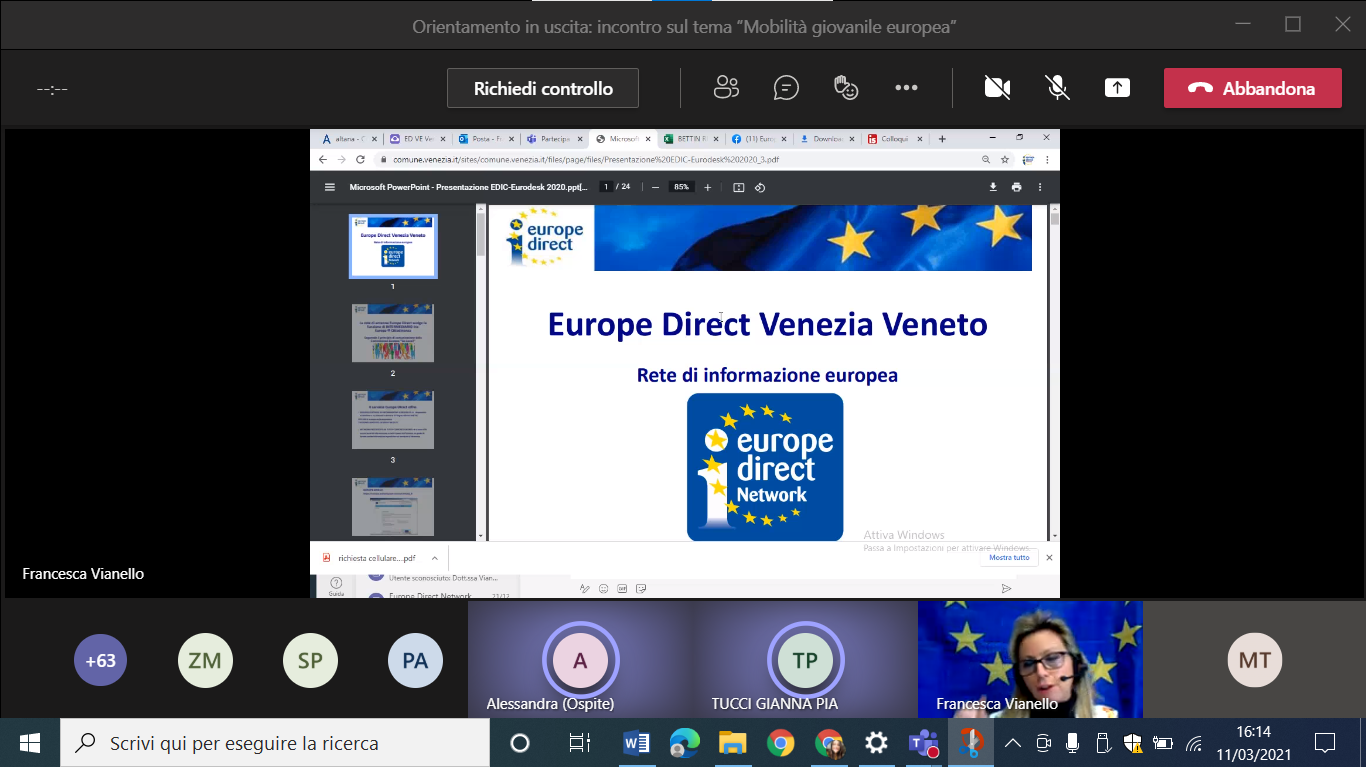Zoom out the shared PDF with minus
Screen dimensions: 1366x767
coord(655,187)
